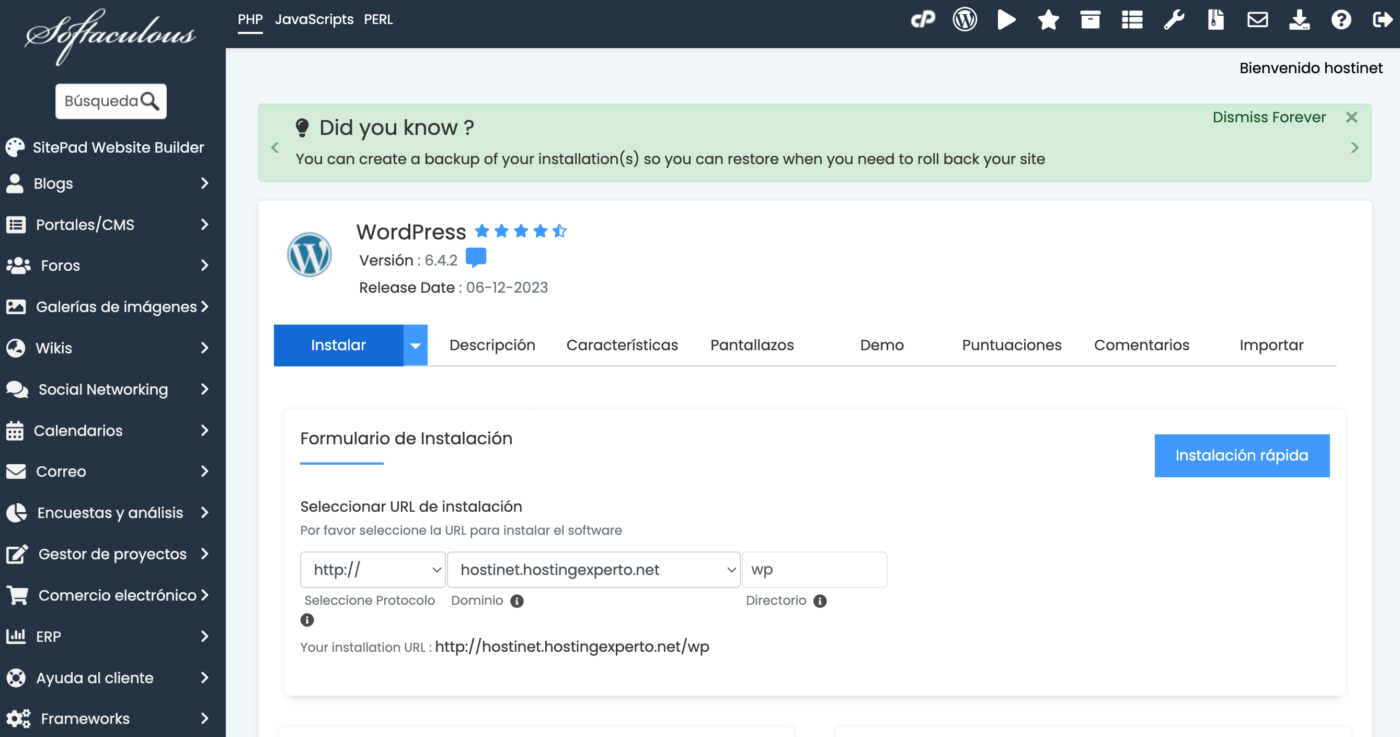The height and width of the screenshot is (737, 1400).
Task: Click the installation URL text
Action: coord(572,647)
